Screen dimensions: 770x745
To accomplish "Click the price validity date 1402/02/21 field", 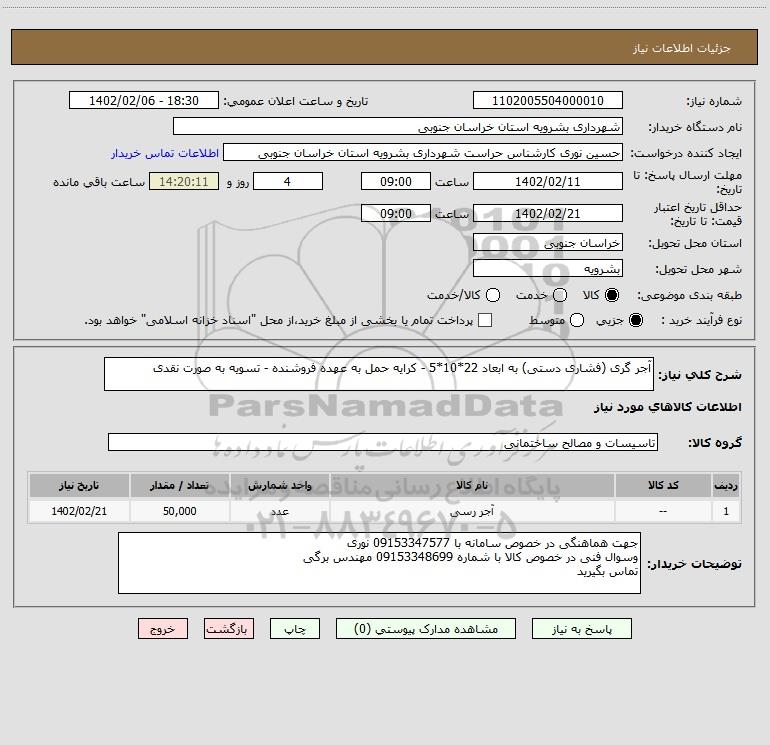I will pos(548,213).
